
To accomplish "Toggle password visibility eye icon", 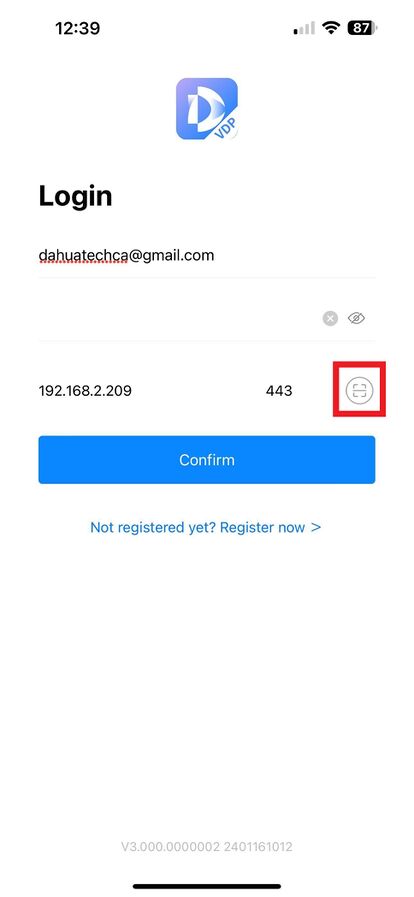I will point(356,318).
